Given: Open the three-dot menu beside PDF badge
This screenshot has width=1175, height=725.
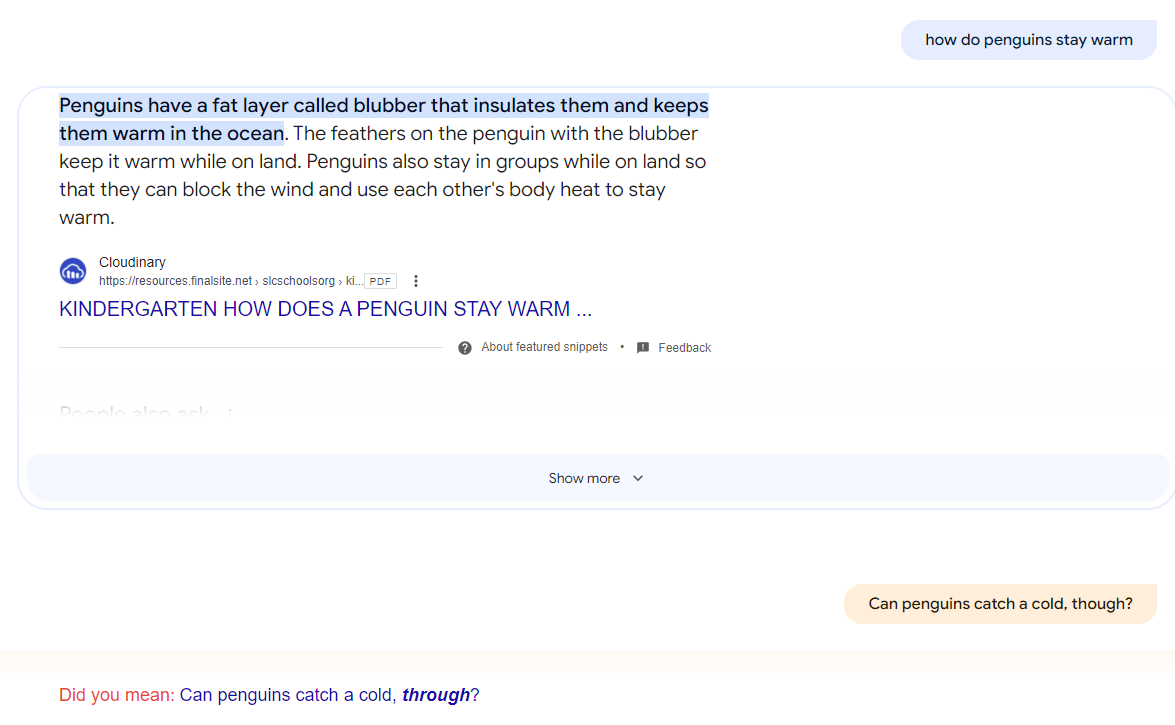Looking at the screenshot, I should tap(416, 281).
